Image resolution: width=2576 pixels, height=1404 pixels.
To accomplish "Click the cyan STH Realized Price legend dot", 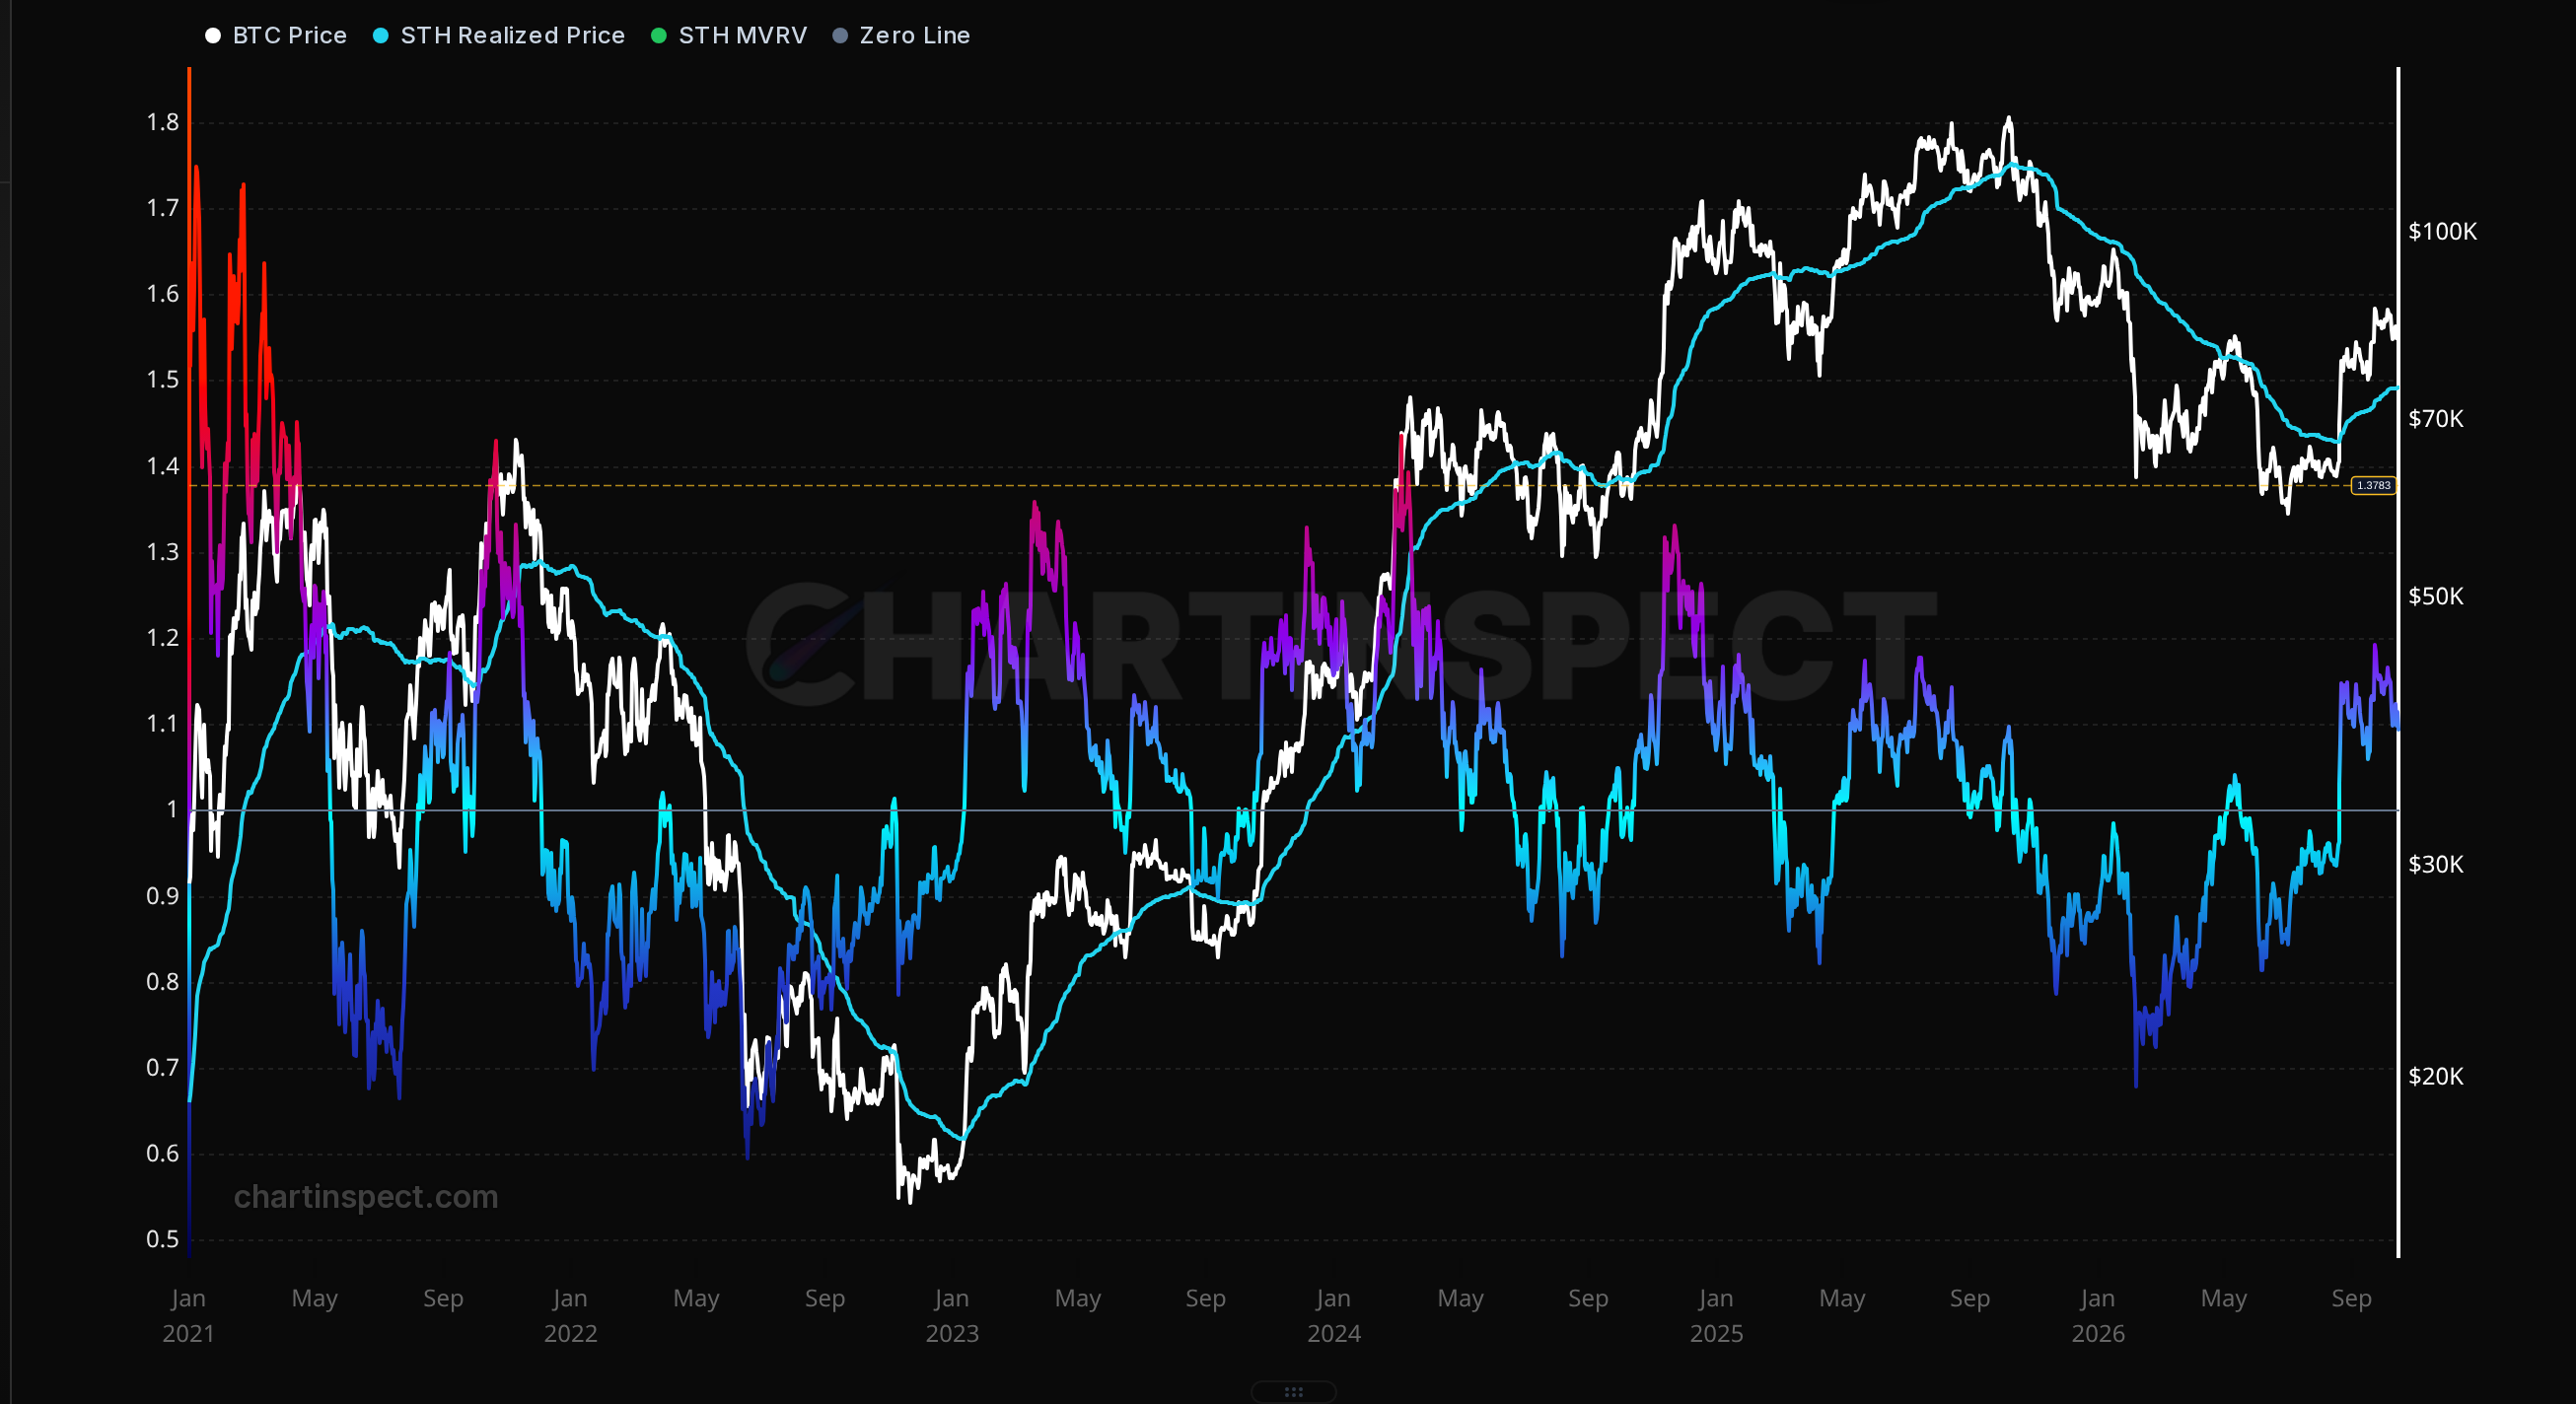I will (380, 36).
